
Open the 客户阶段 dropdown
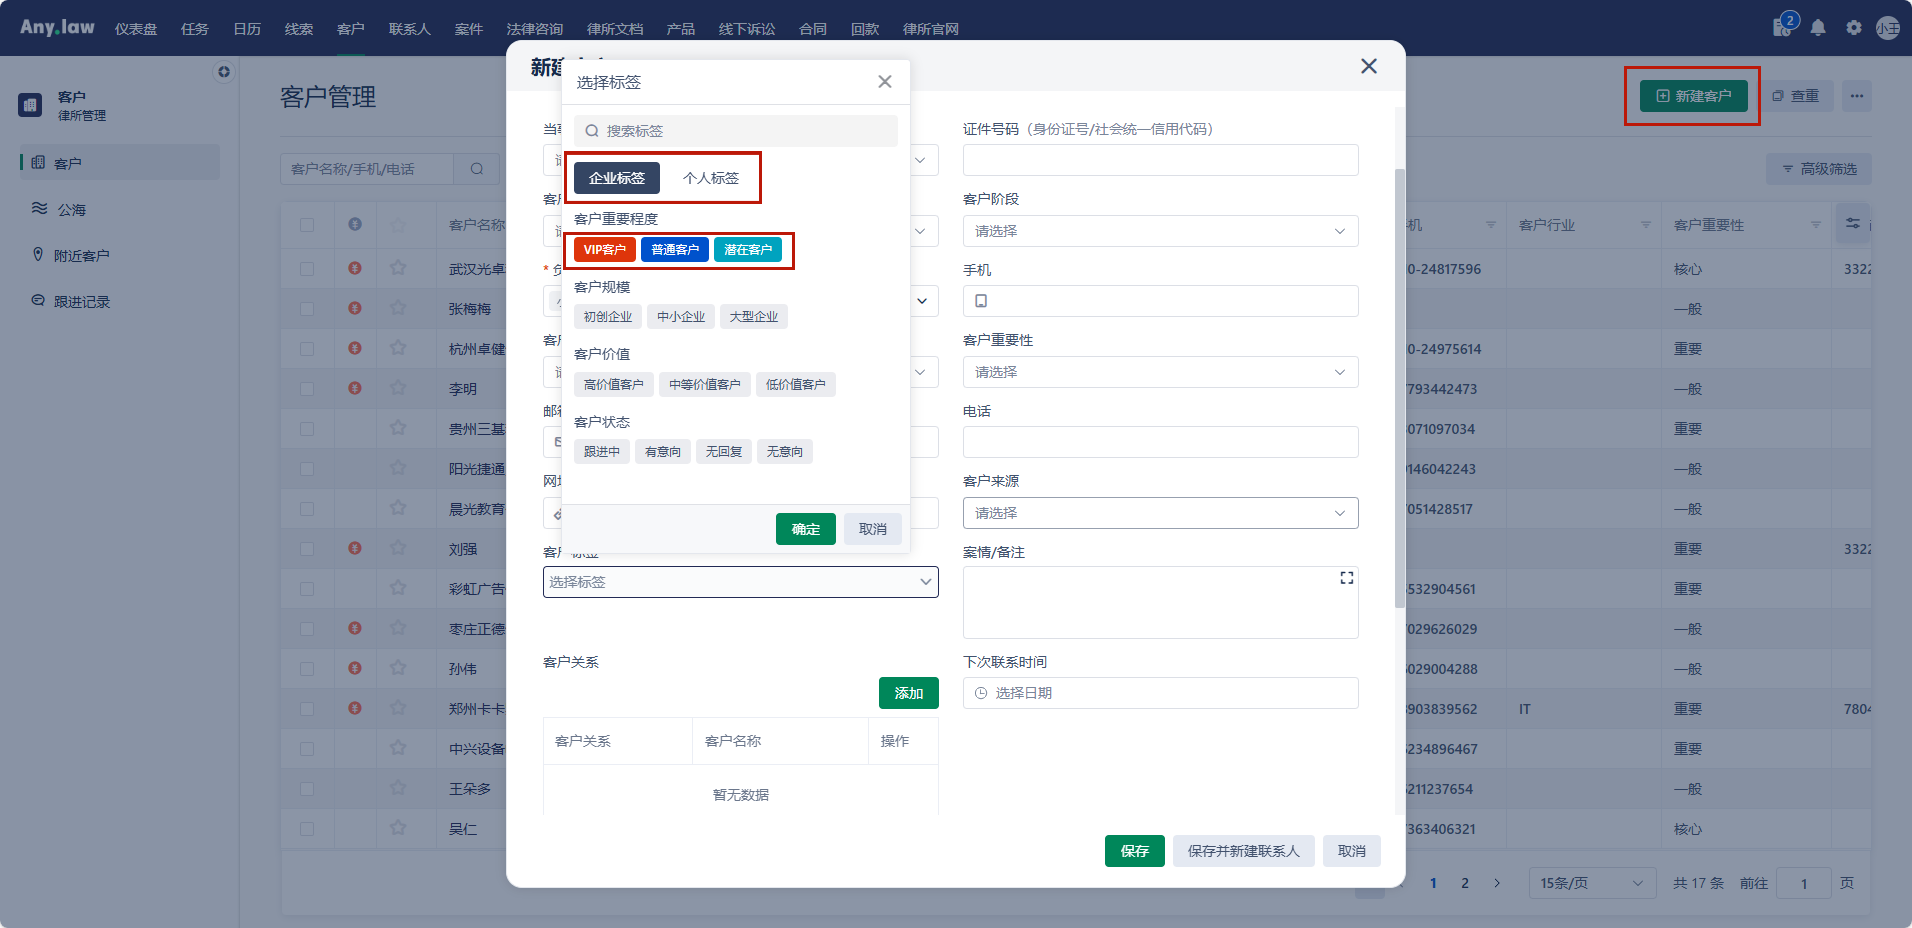pyautogui.click(x=1160, y=231)
